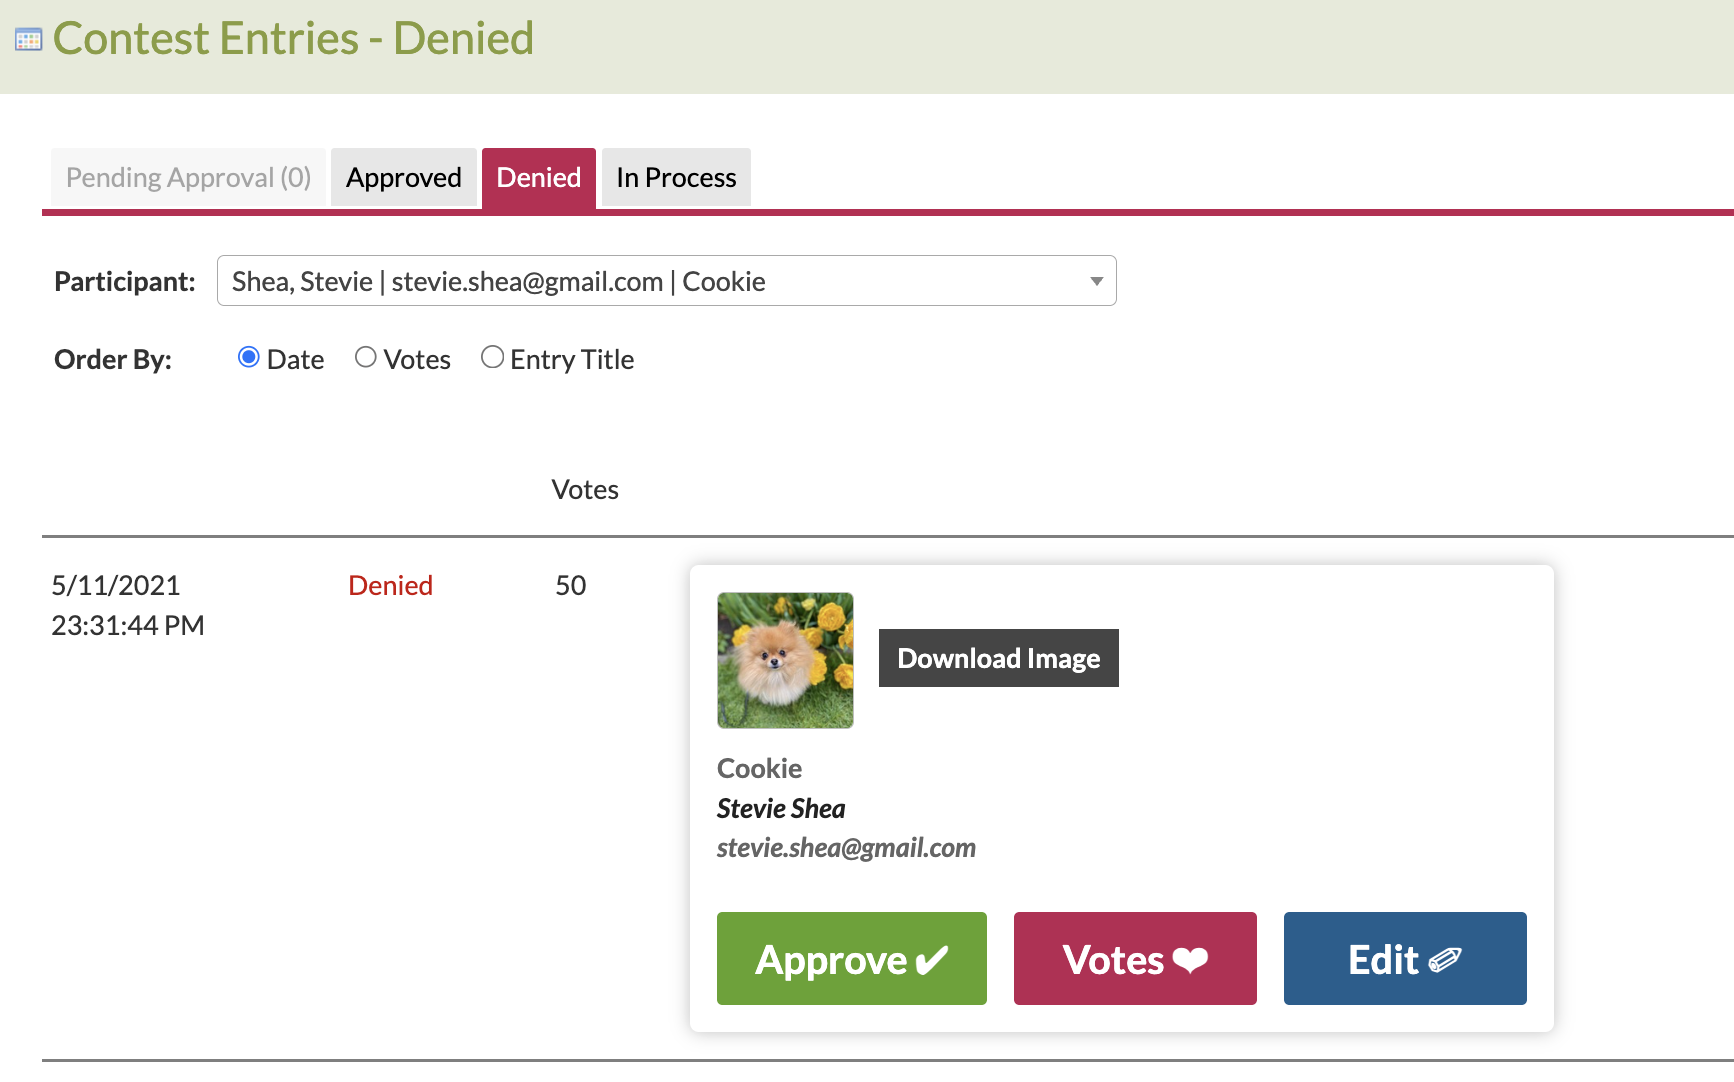The width and height of the screenshot is (1734, 1082).
Task: Click the checkmark icon on Approve button
Action: click(932, 960)
